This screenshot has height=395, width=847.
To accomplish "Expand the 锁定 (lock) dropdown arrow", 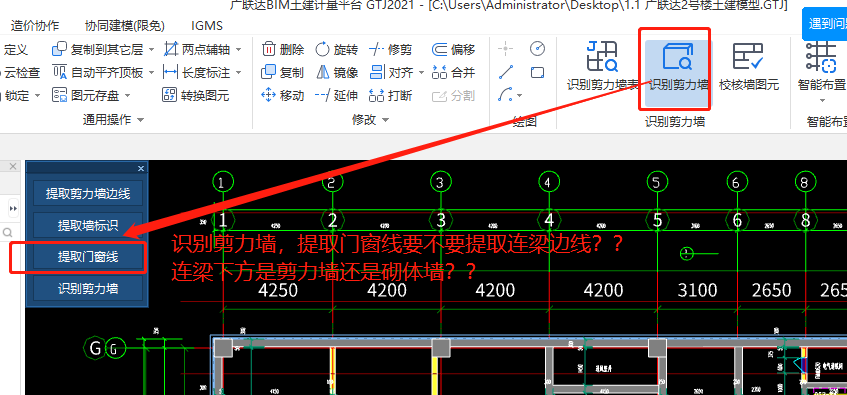I will (38, 96).
